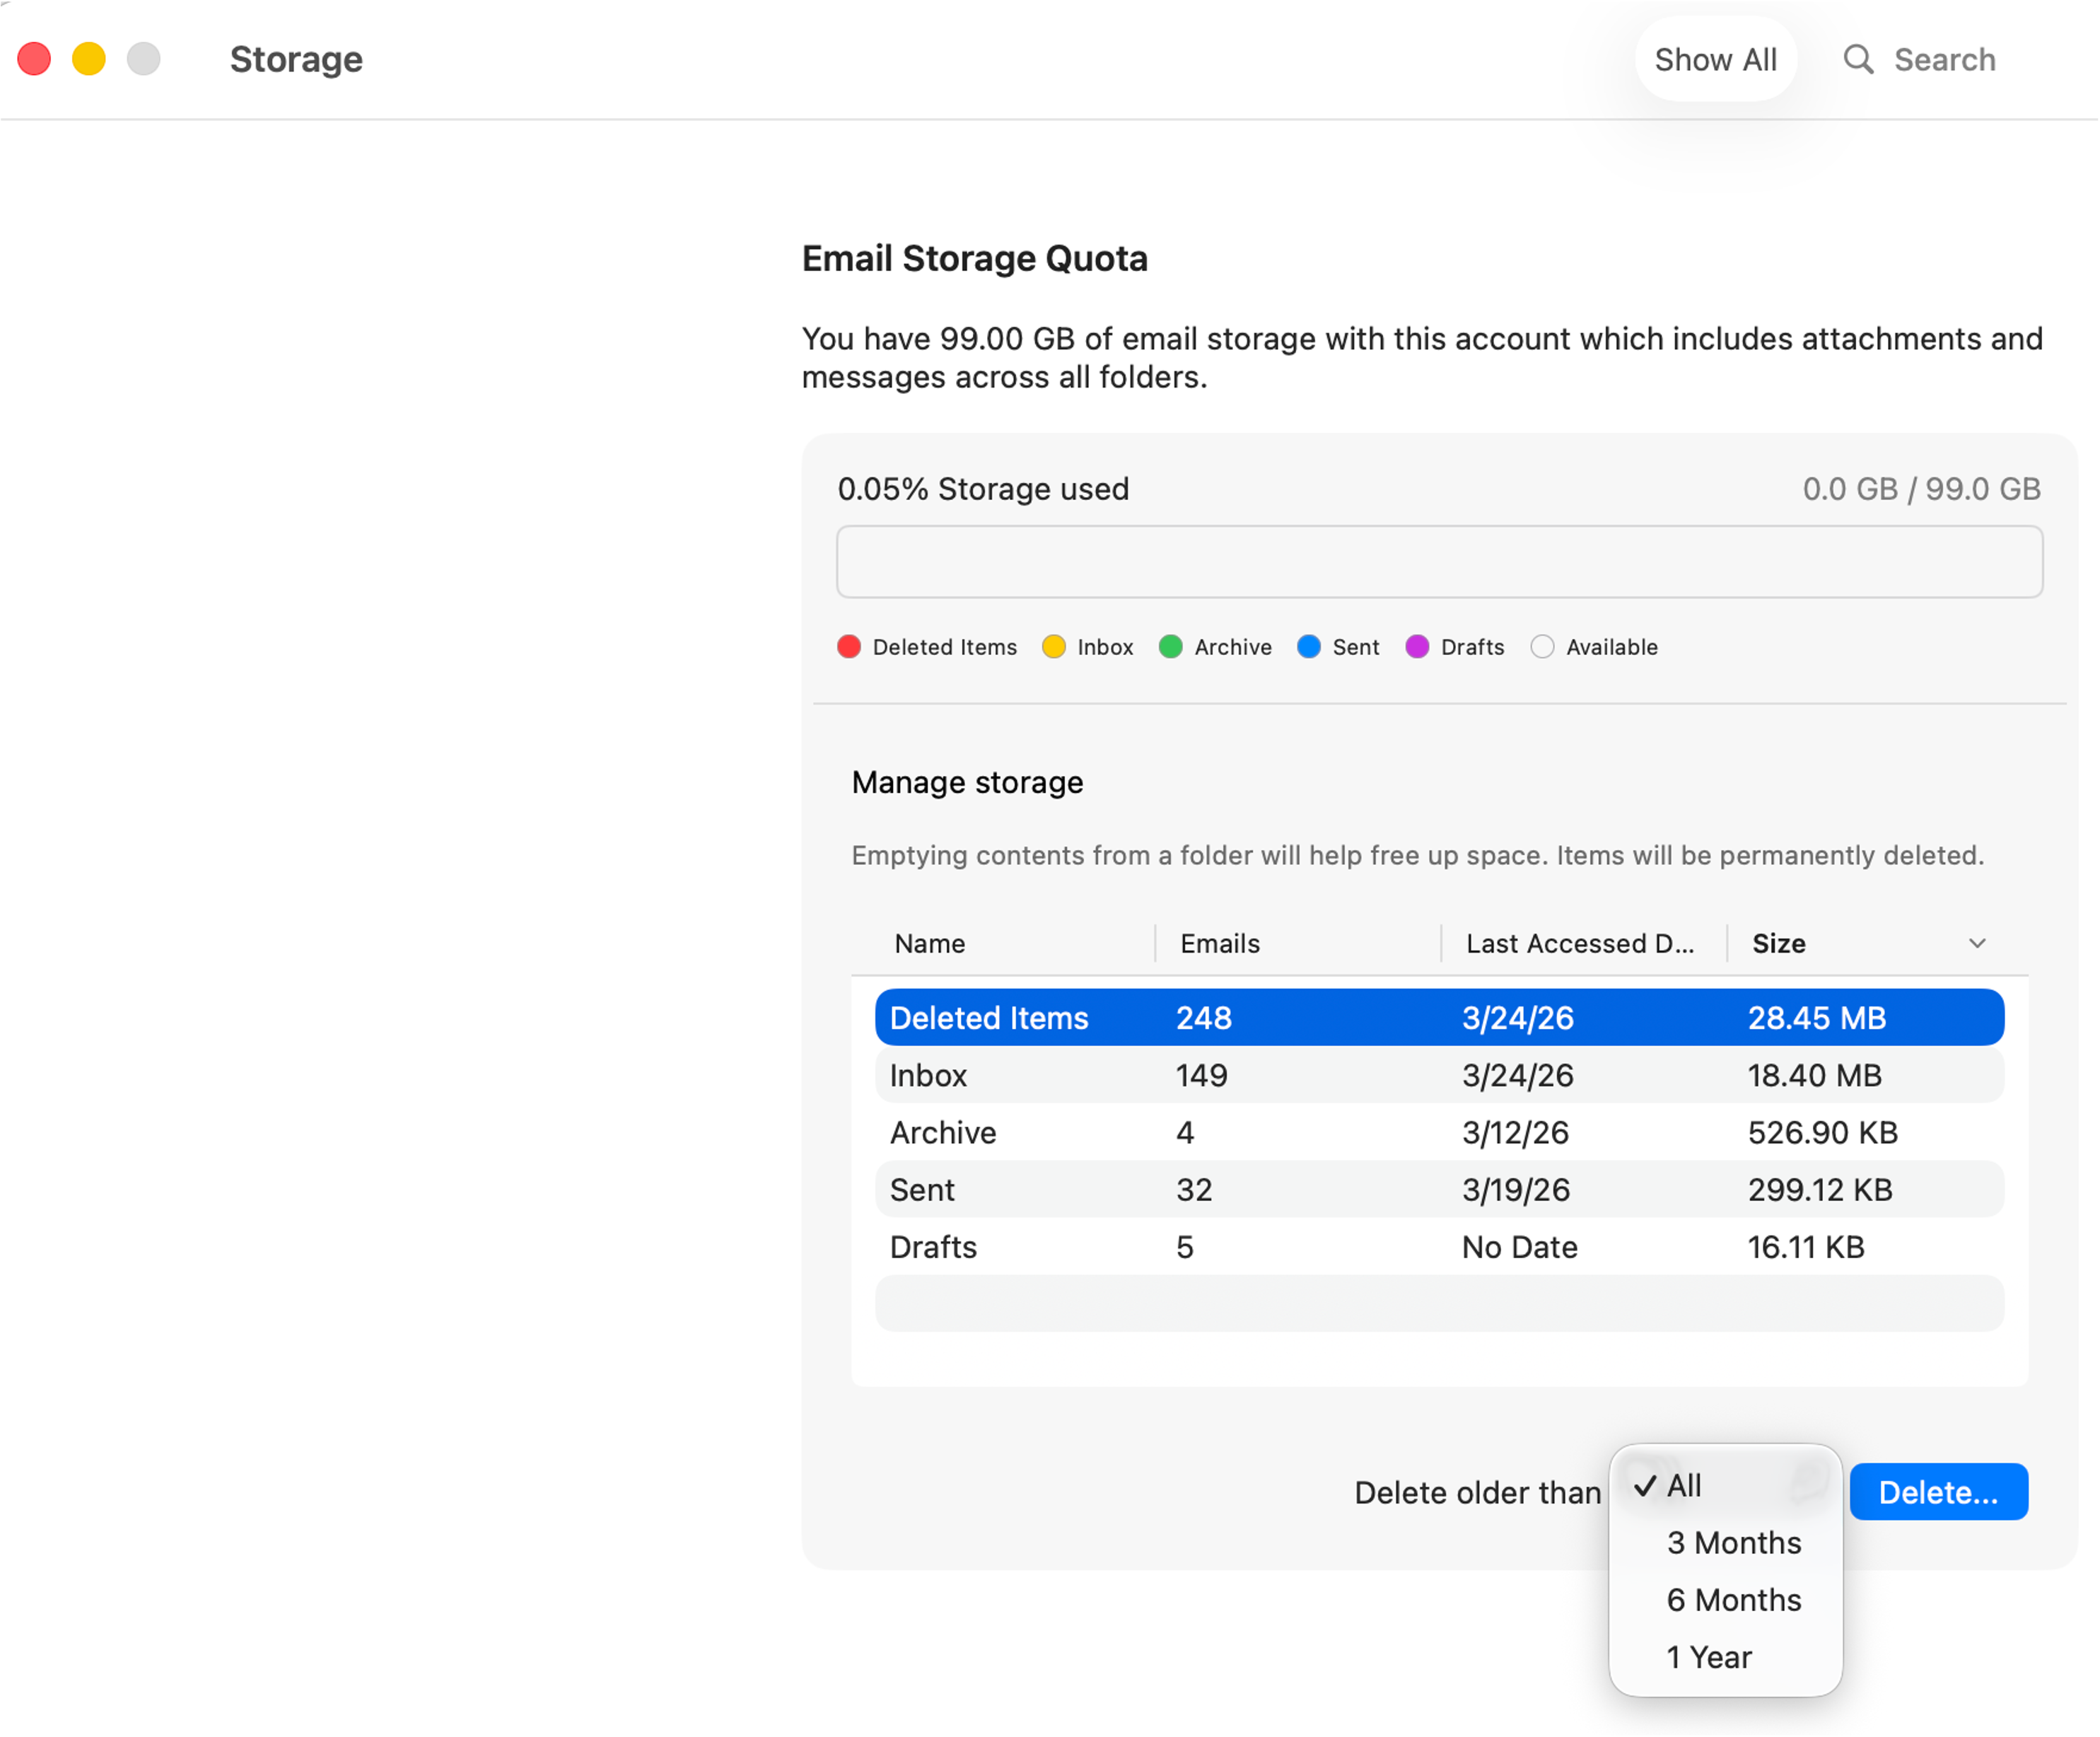The image size is (2100, 1737).
Task: Open the Size column sort chevron
Action: (x=1977, y=943)
